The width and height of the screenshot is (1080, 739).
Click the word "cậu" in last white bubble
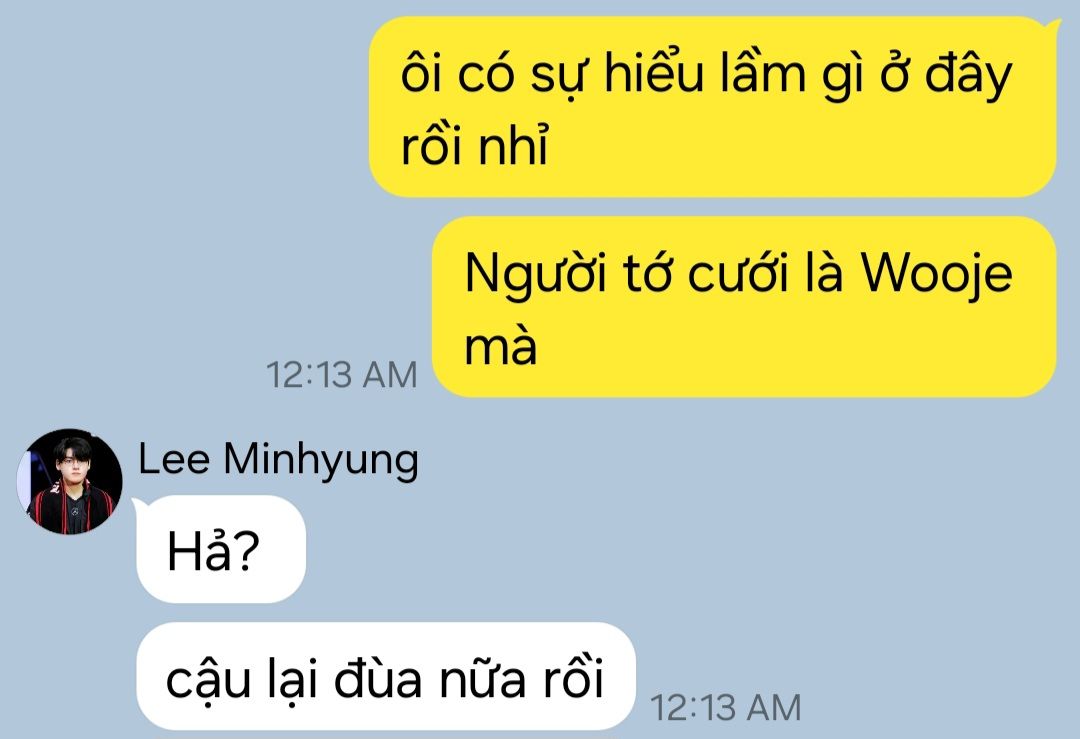(208, 682)
